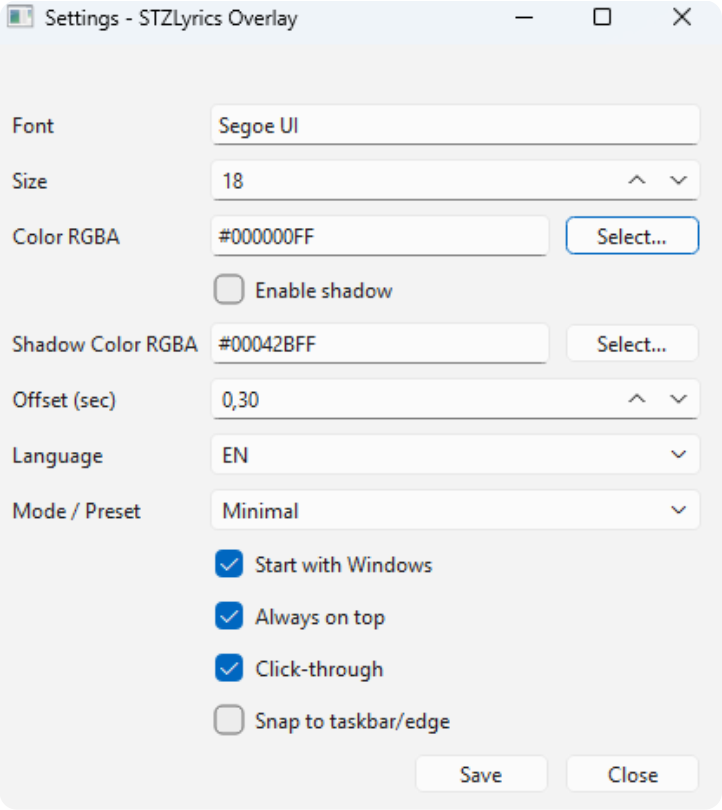Expand the Mode / Preset dropdown
The height and width of the screenshot is (810, 722).
[x=455, y=511]
